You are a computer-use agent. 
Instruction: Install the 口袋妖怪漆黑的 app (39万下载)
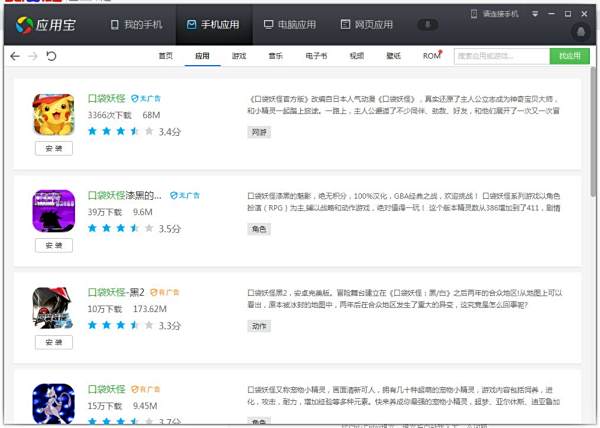point(54,245)
